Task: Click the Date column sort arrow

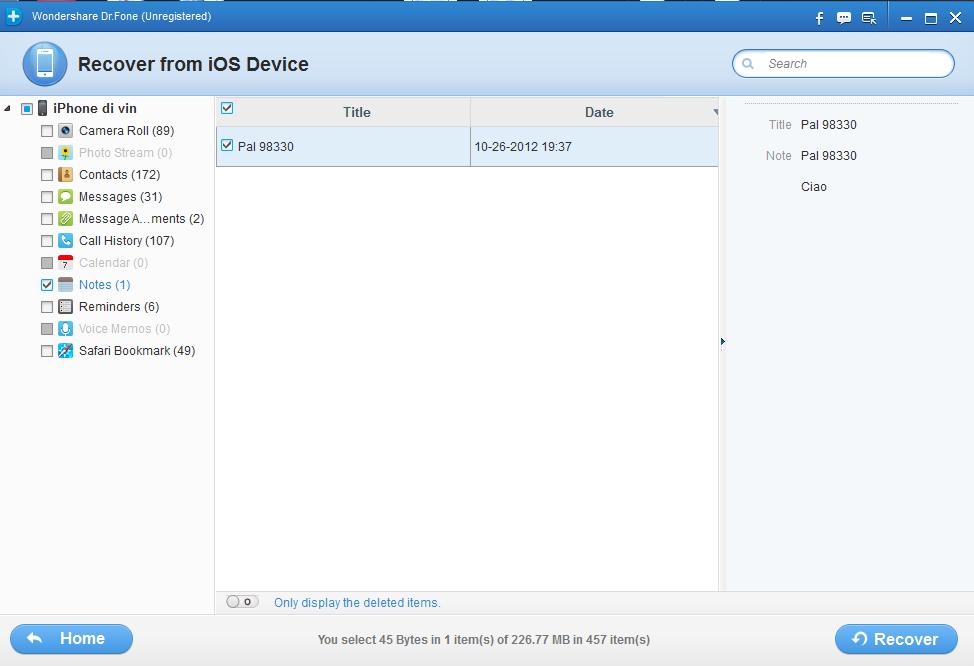Action: (716, 112)
